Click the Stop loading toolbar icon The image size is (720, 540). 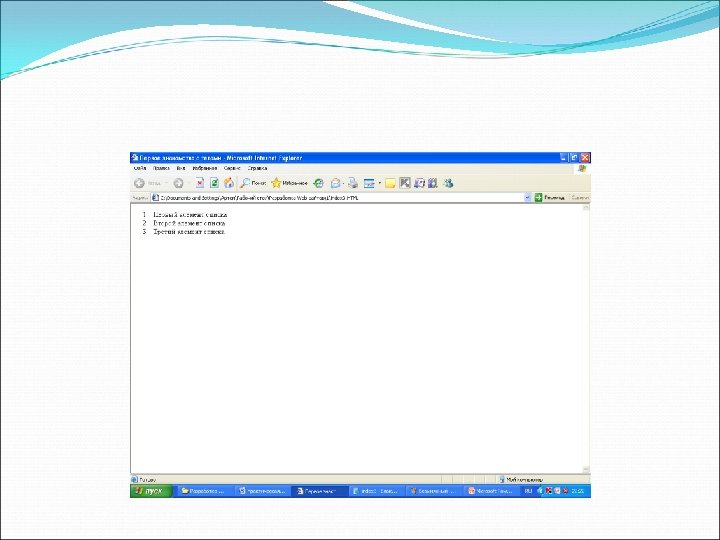pyautogui.click(x=200, y=183)
